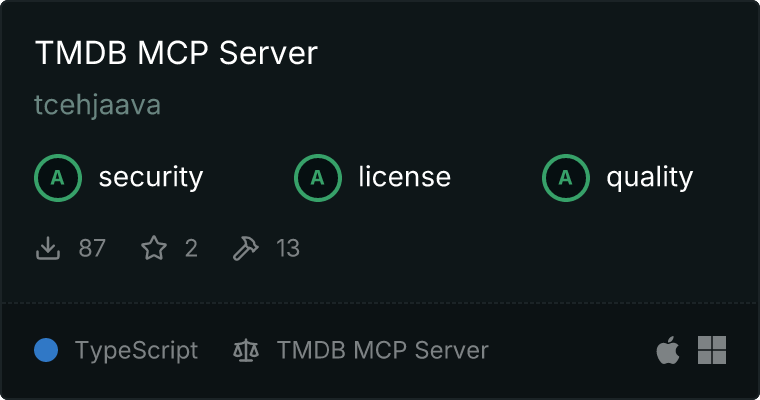760x400 pixels.
Task: Select the TypeScript language label
Action: pyautogui.click(x=136, y=351)
